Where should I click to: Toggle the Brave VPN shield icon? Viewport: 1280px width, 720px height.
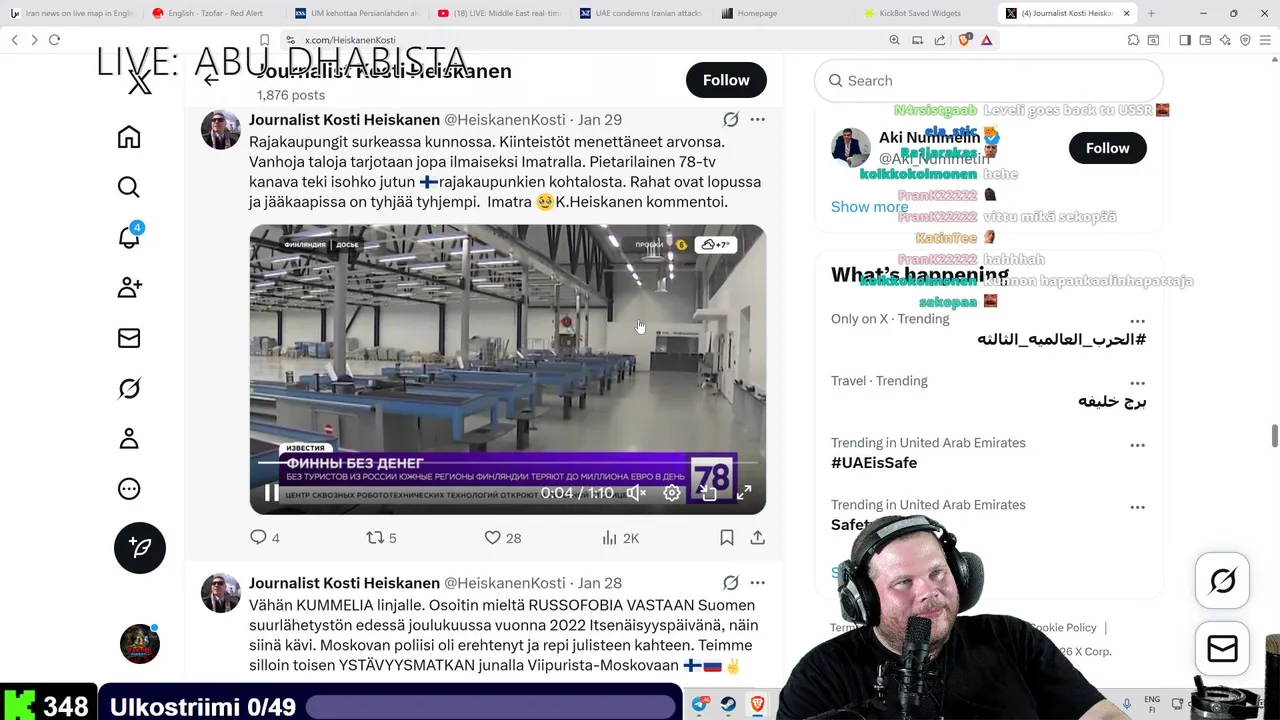(1245, 40)
